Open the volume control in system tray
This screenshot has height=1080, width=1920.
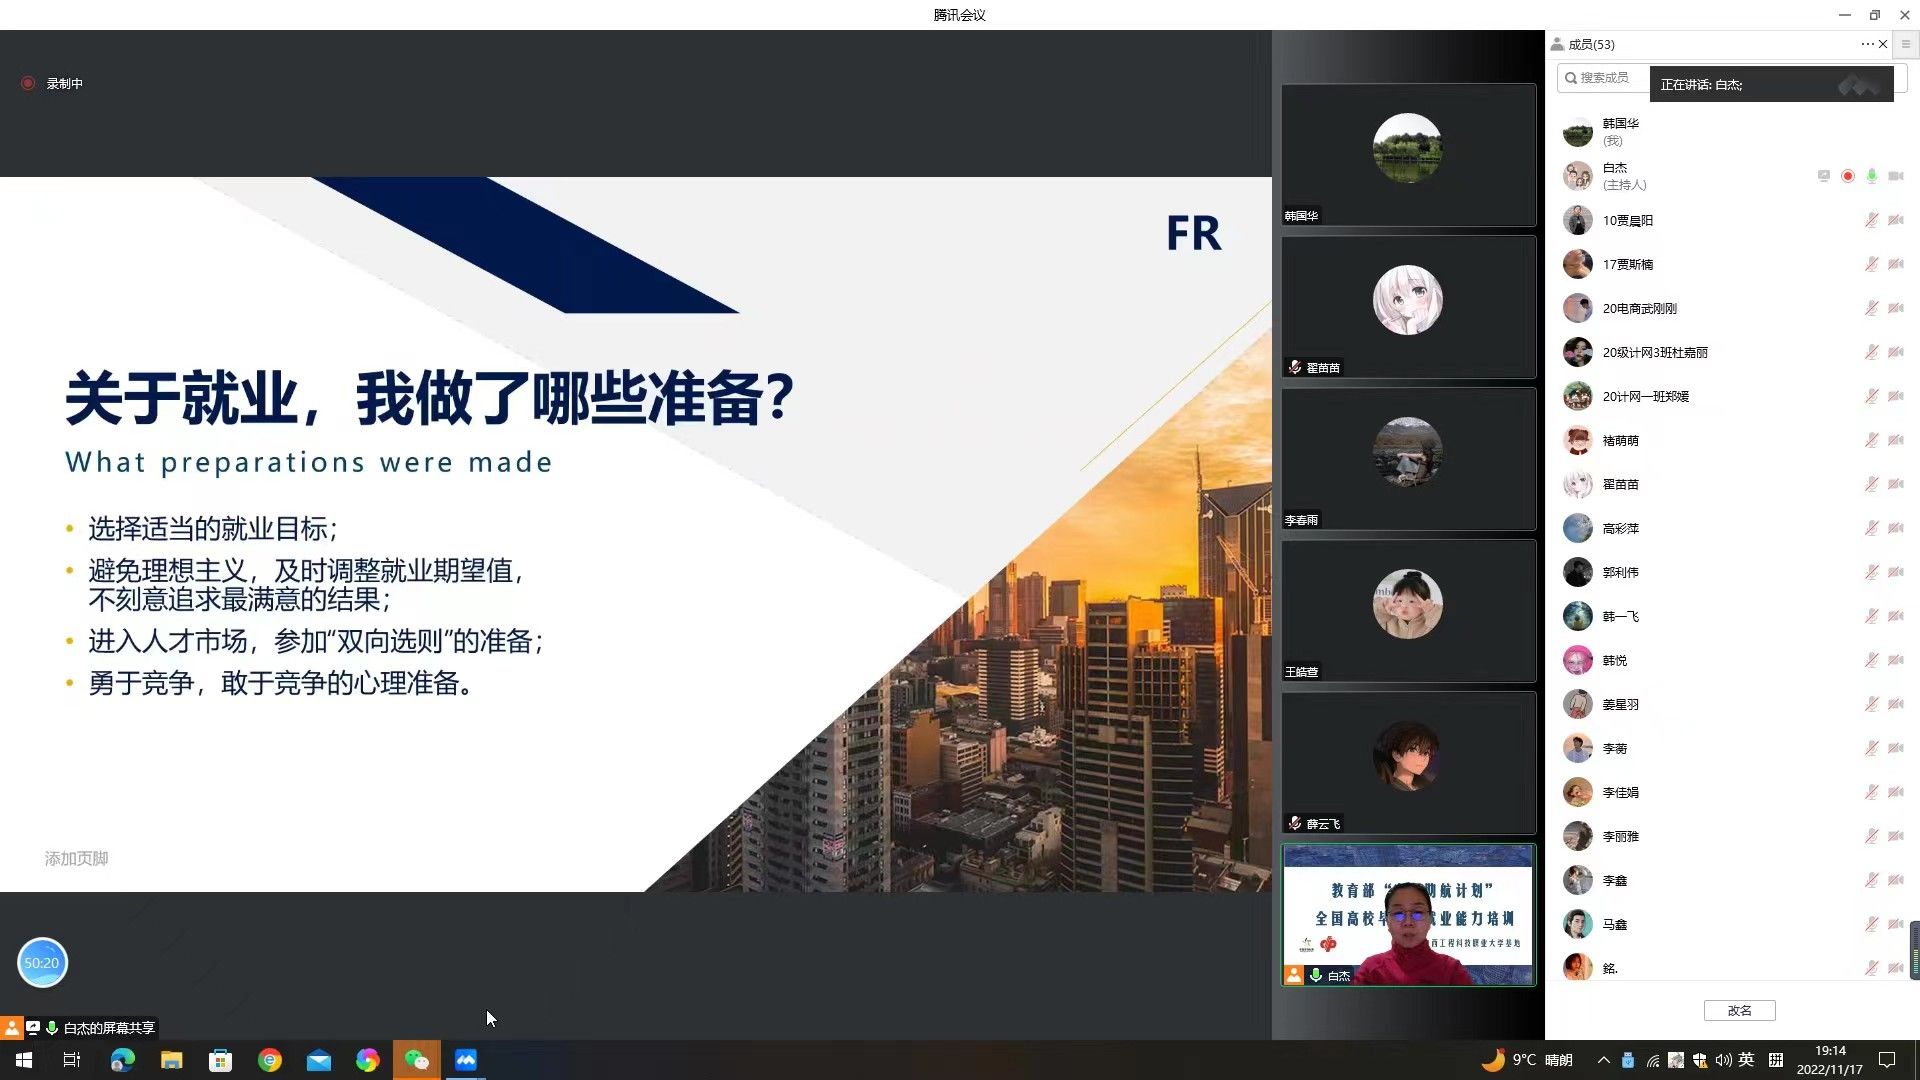(x=1723, y=1060)
